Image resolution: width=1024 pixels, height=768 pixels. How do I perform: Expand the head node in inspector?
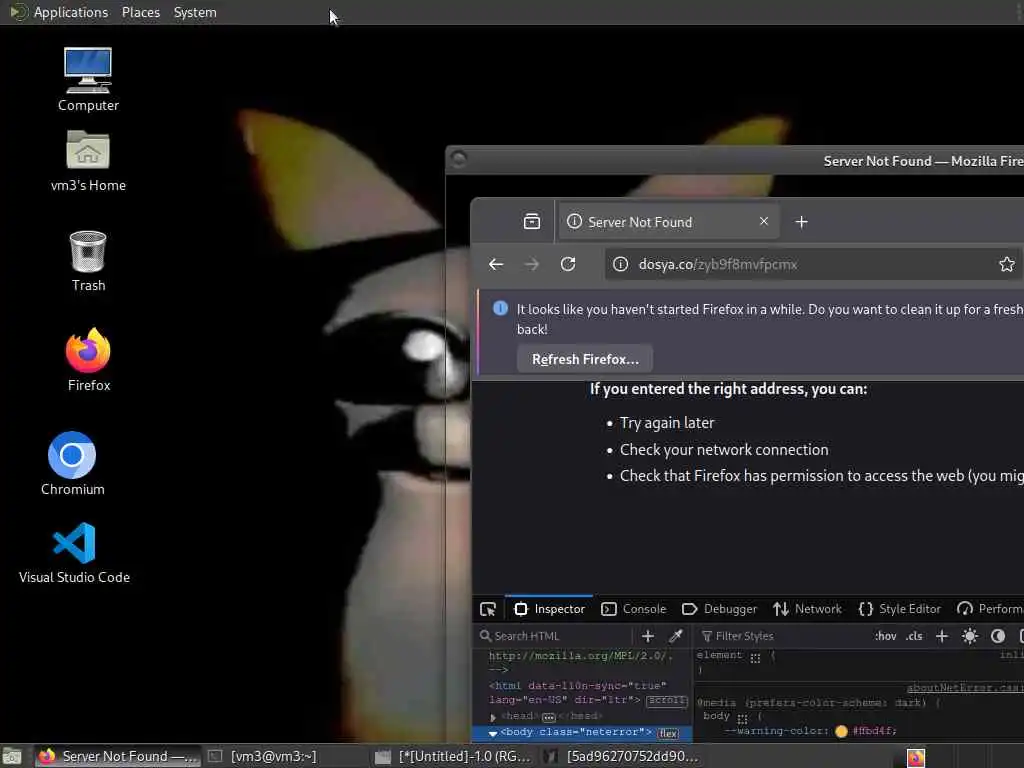[x=493, y=717]
